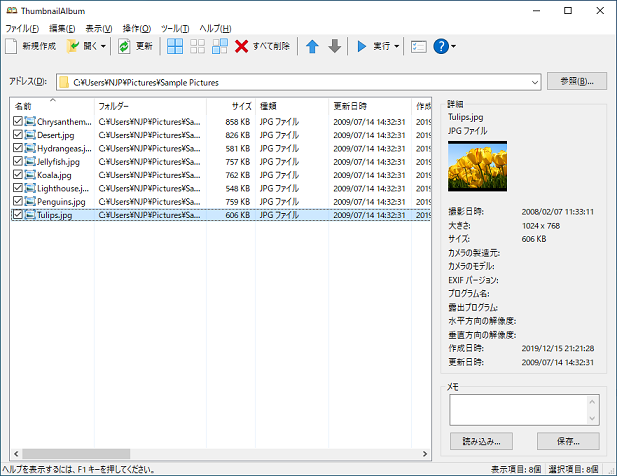
Task: Move item down with gray arrow
Action: pyautogui.click(x=335, y=47)
